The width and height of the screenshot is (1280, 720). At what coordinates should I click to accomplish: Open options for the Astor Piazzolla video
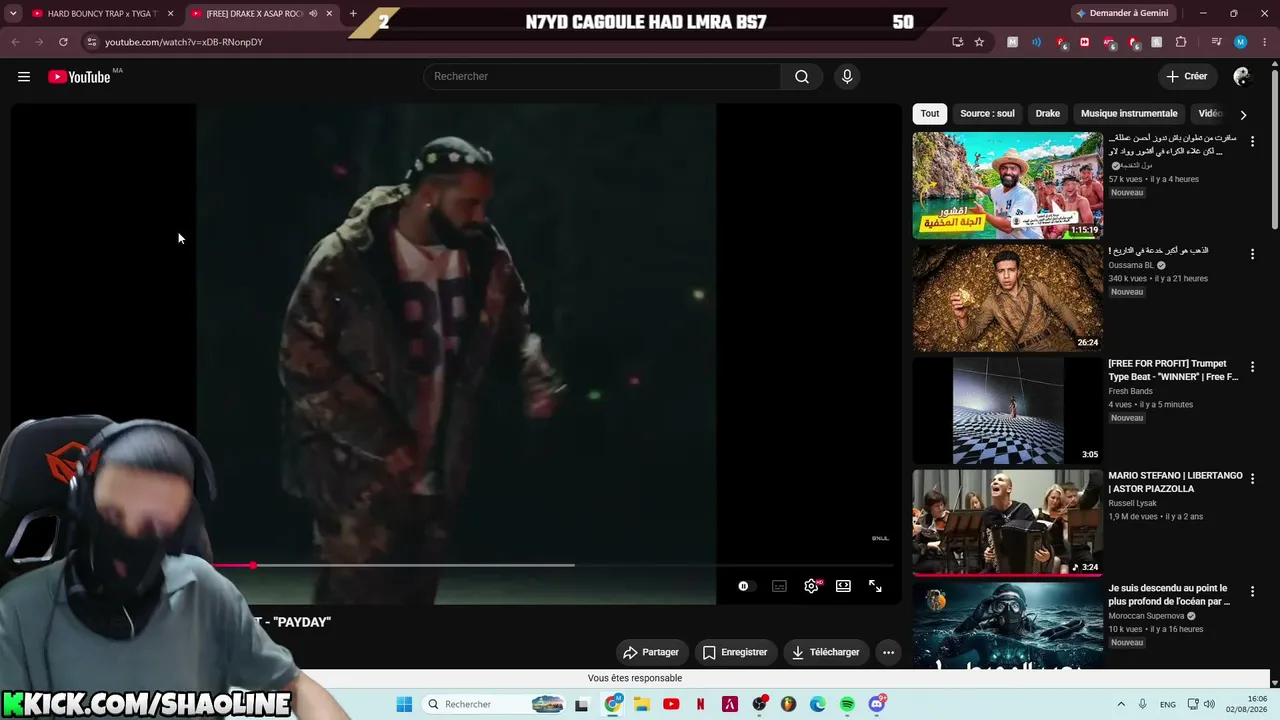click(1252, 479)
